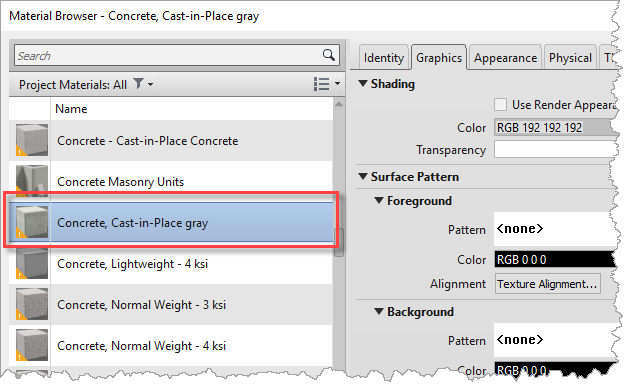Click the search magnifier icon

[328, 55]
